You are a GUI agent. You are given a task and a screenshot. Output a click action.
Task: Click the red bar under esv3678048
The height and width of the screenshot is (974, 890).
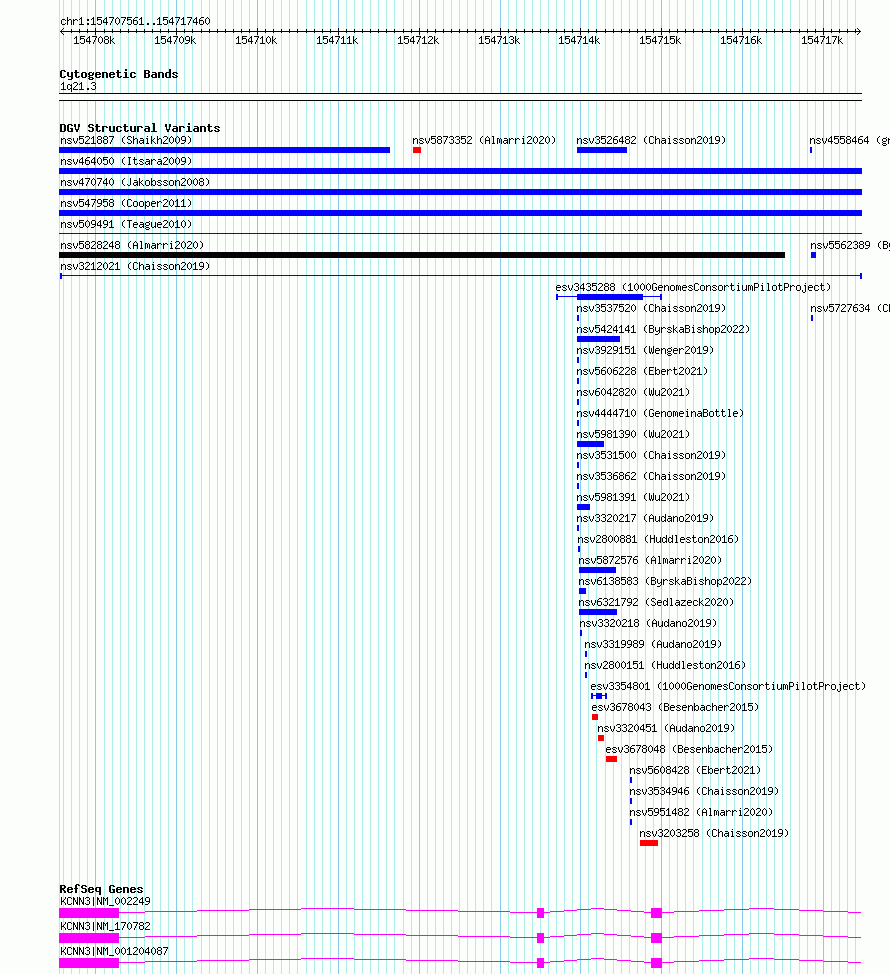[x=612, y=759]
